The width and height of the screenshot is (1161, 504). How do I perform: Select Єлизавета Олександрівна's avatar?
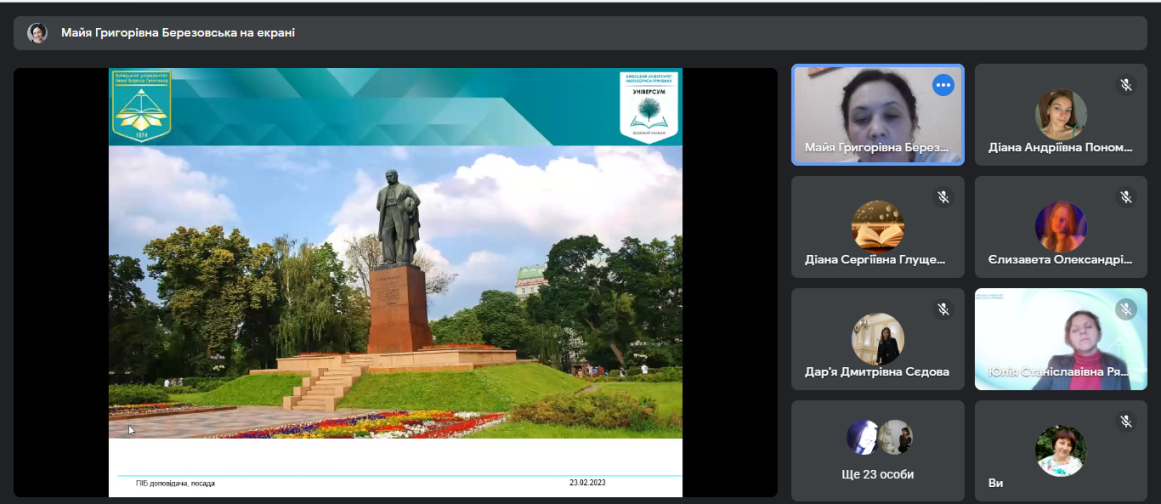pyautogui.click(x=1060, y=226)
